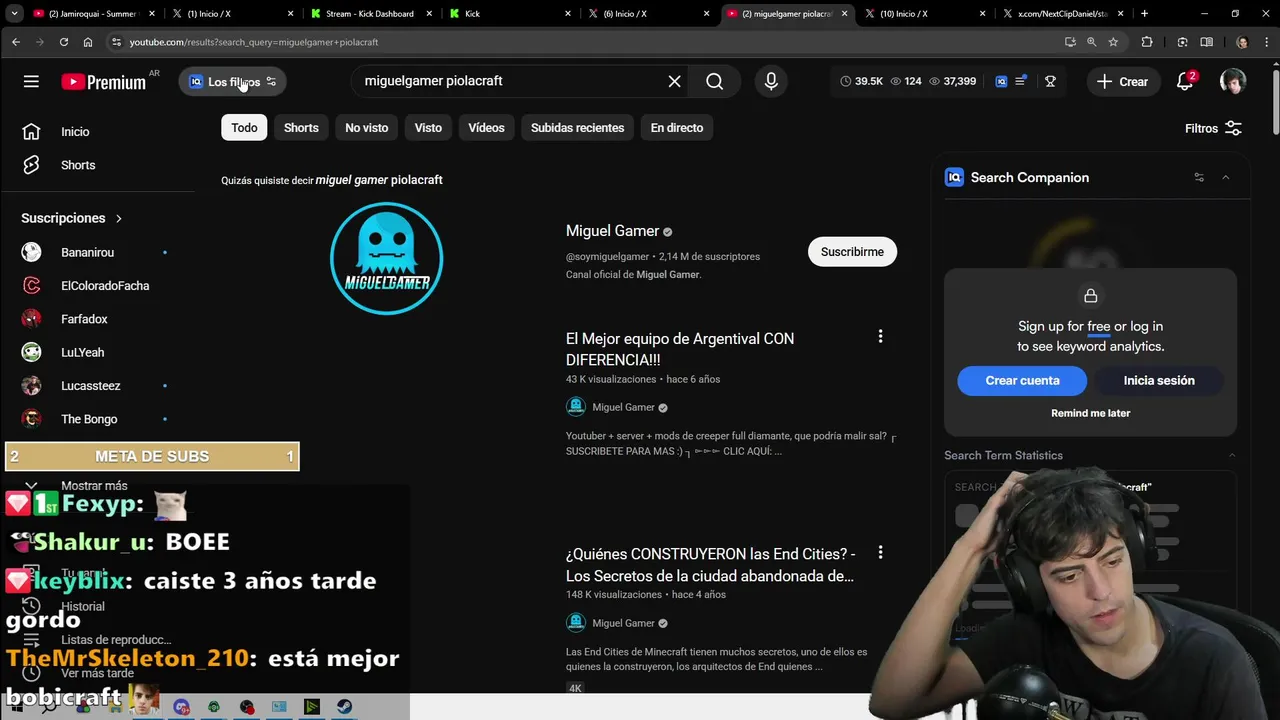Screen dimensions: 1280x720
Task: Open OBS from the taskbar
Action: pos(247,707)
